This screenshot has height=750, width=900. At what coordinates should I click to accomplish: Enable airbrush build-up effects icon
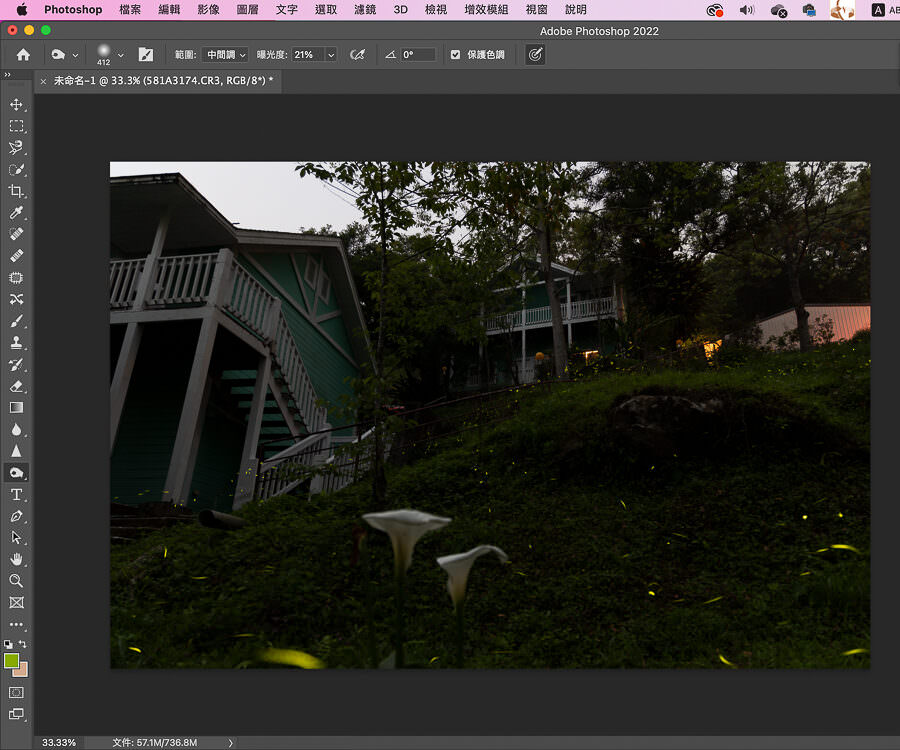(357, 55)
